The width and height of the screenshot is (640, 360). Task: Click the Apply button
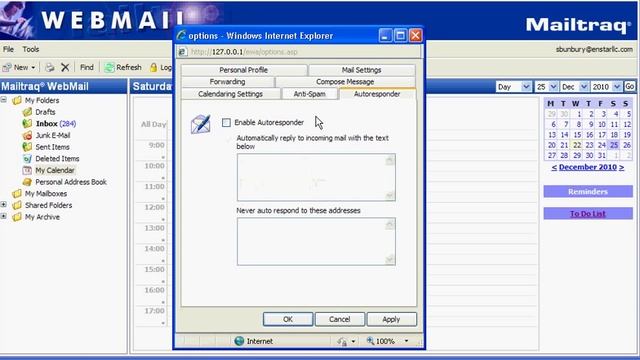[391, 319]
